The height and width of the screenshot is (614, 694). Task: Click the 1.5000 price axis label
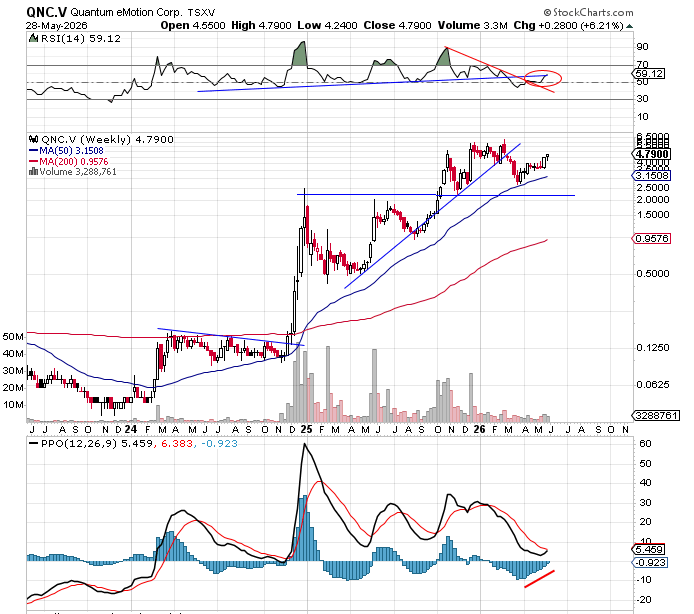653,215
